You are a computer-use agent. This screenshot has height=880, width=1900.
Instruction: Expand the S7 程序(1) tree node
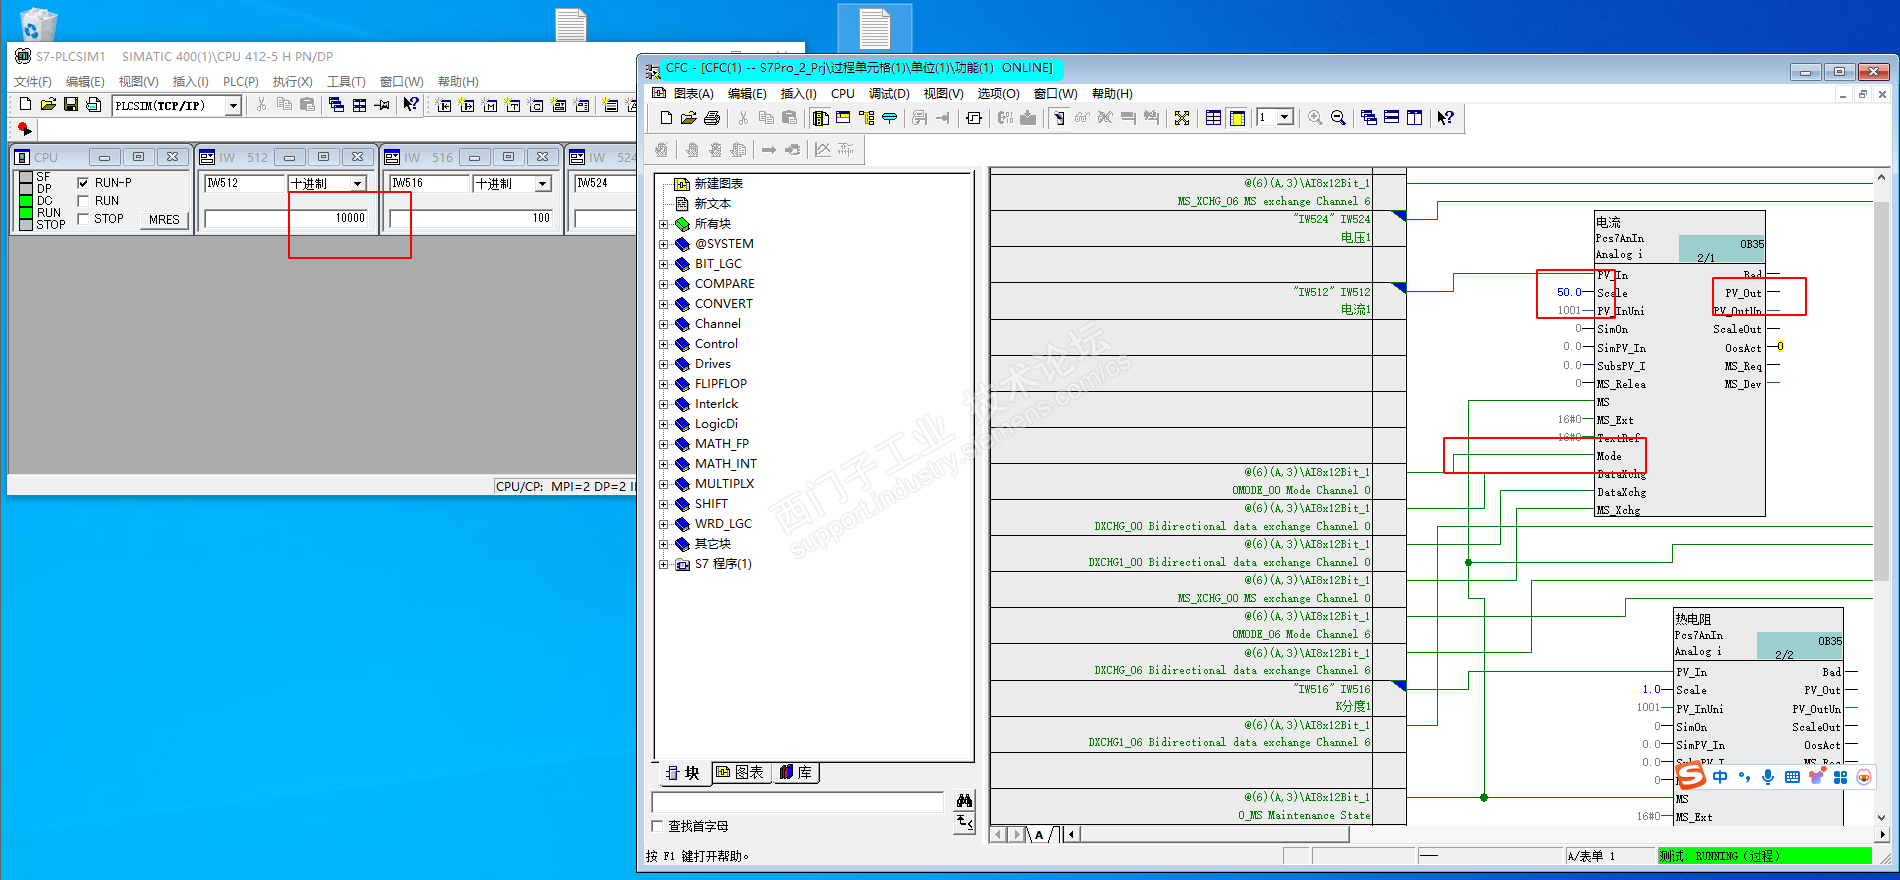pos(663,564)
